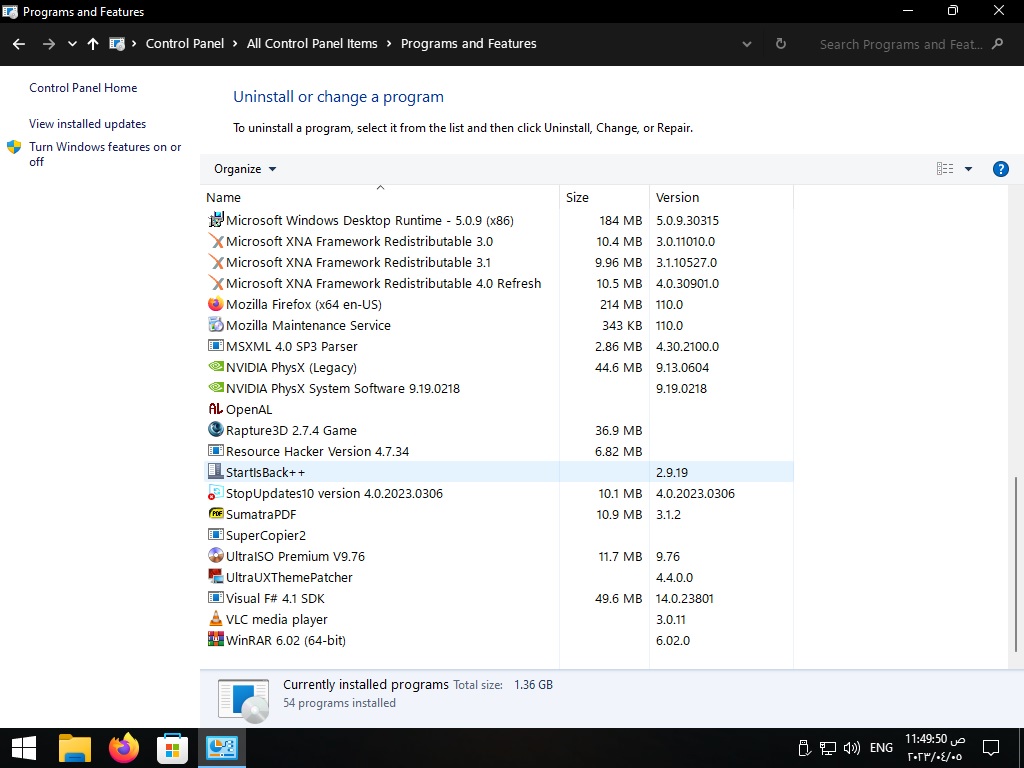Open File Explorer from the taskbar
The height and width of the screenshot is (768, 1024).
tap(74, 748)
